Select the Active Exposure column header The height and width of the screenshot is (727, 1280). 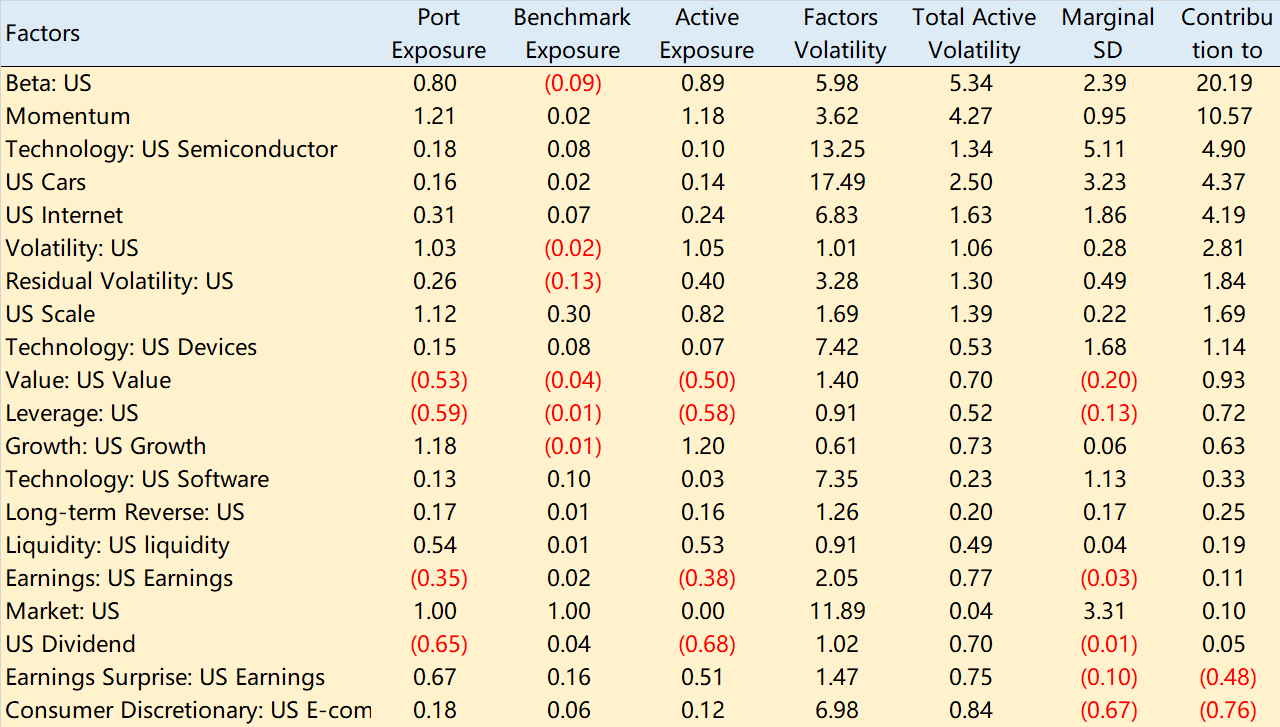point(707,34)
